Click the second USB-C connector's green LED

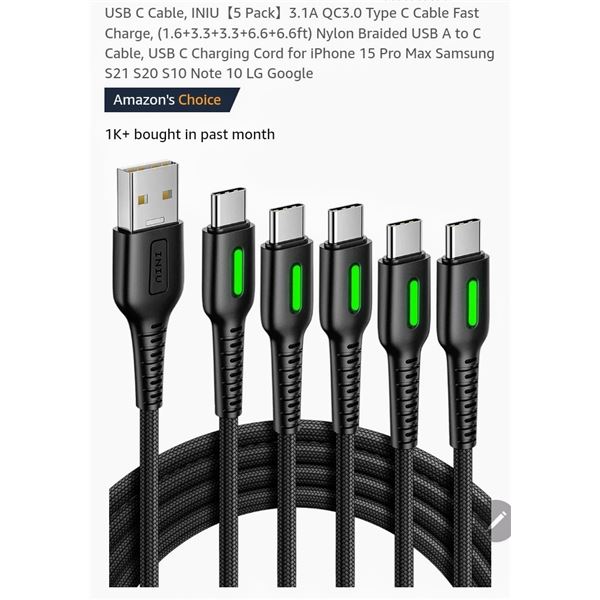click(297, 289)
